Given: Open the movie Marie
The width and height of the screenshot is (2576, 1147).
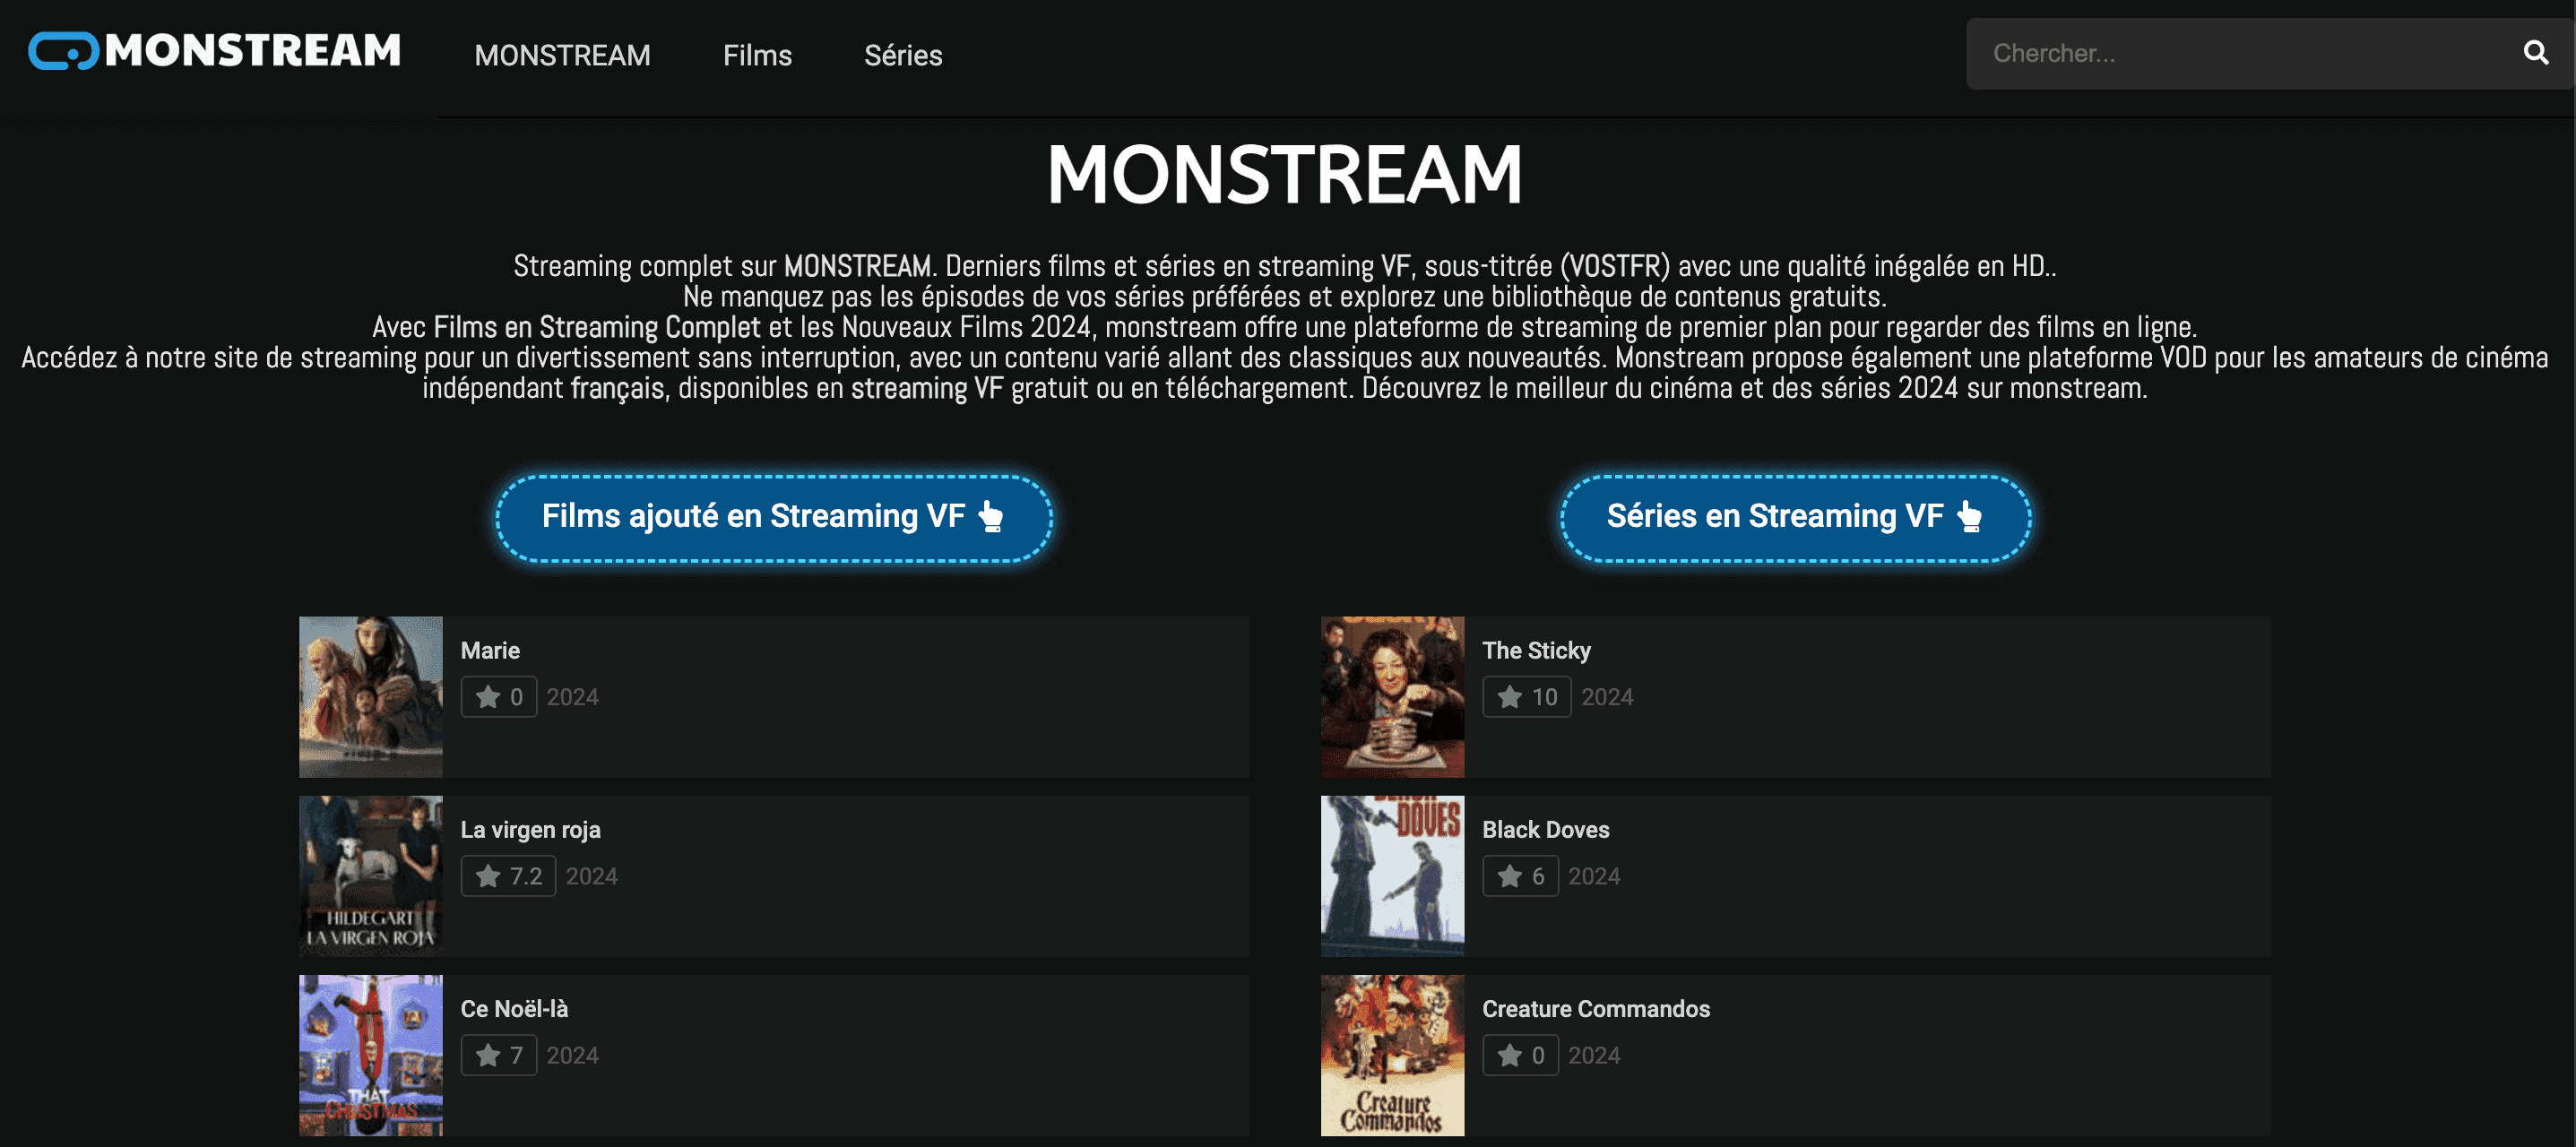Looking at the screenshot, I should [x=489, y=649].
